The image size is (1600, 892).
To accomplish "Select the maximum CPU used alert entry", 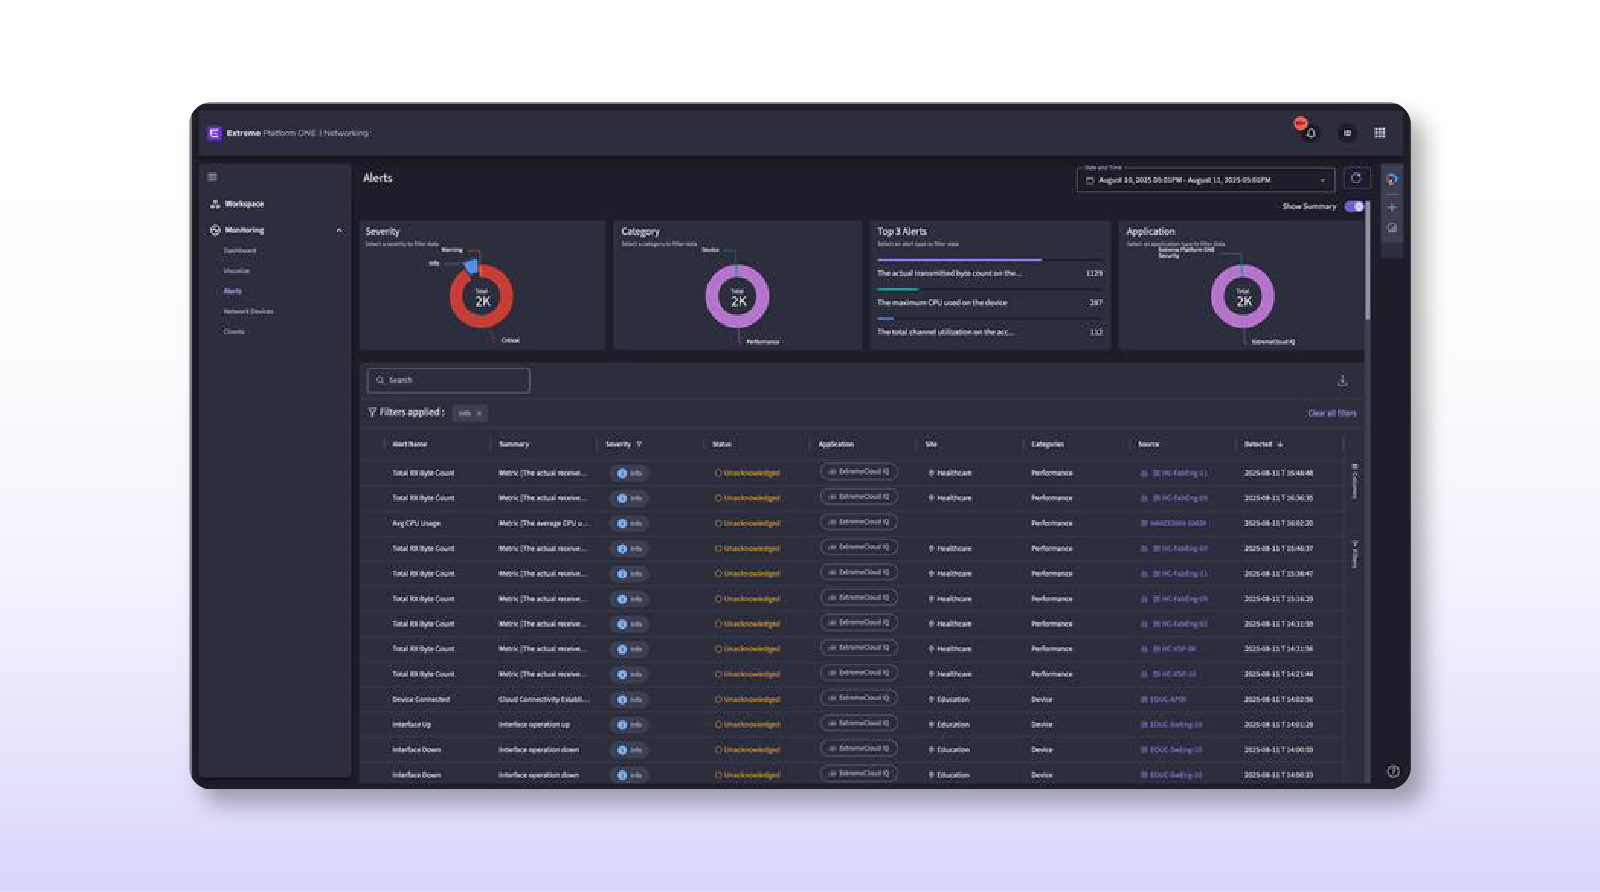I will click(990, 302).
